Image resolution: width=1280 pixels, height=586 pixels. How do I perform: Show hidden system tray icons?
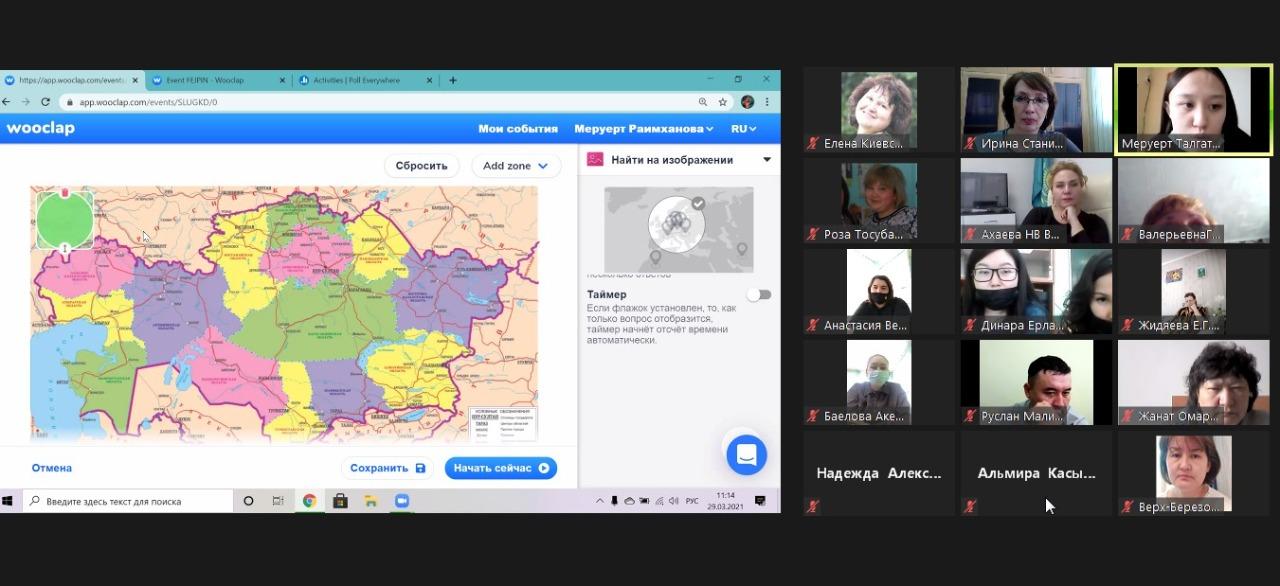click(600, 500)
